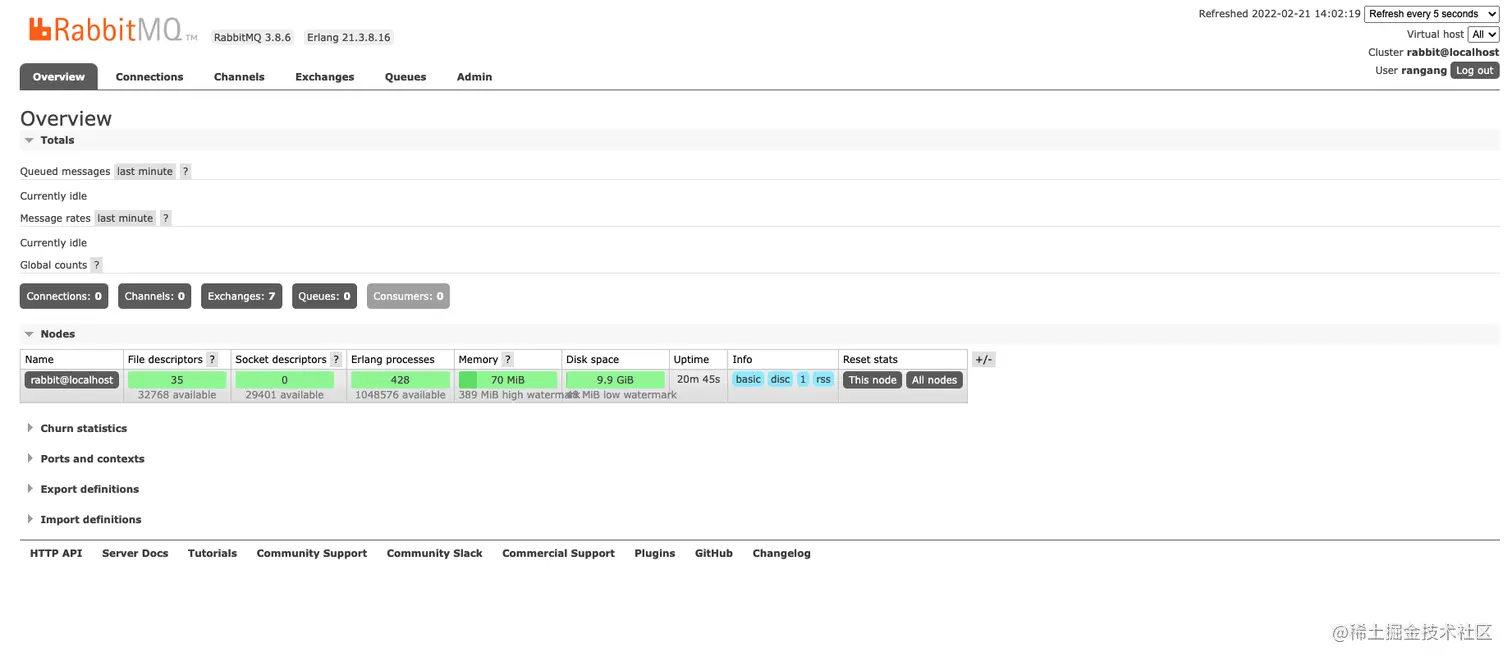Click the 1048576 available text

click(x=400, y=395)
